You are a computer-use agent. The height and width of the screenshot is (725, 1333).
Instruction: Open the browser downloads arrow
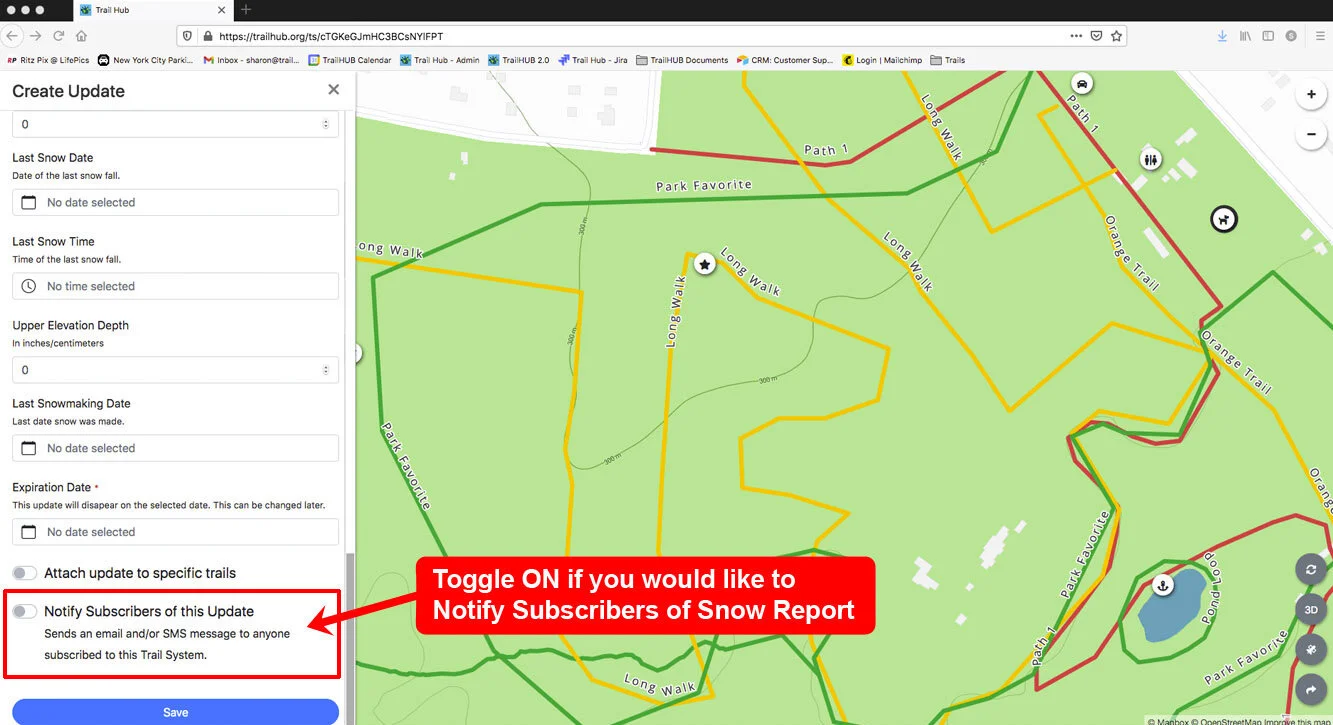(1222, 35)
